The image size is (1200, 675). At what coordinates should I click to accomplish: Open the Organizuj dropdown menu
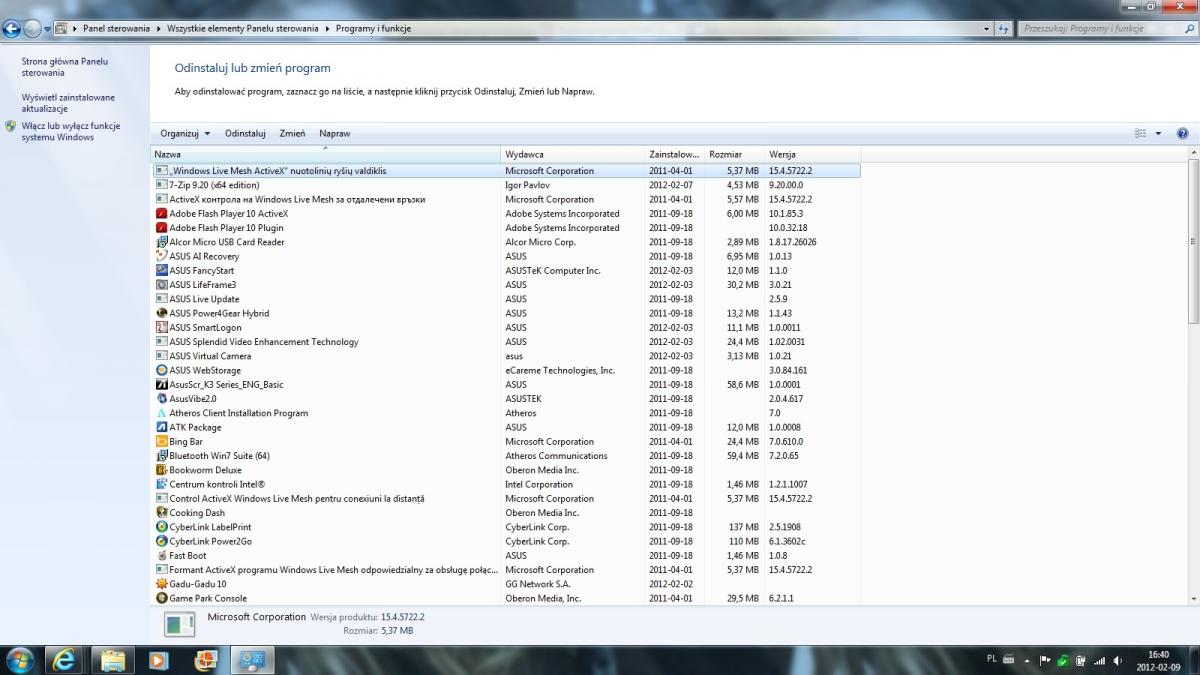click(x=185, y=133)
